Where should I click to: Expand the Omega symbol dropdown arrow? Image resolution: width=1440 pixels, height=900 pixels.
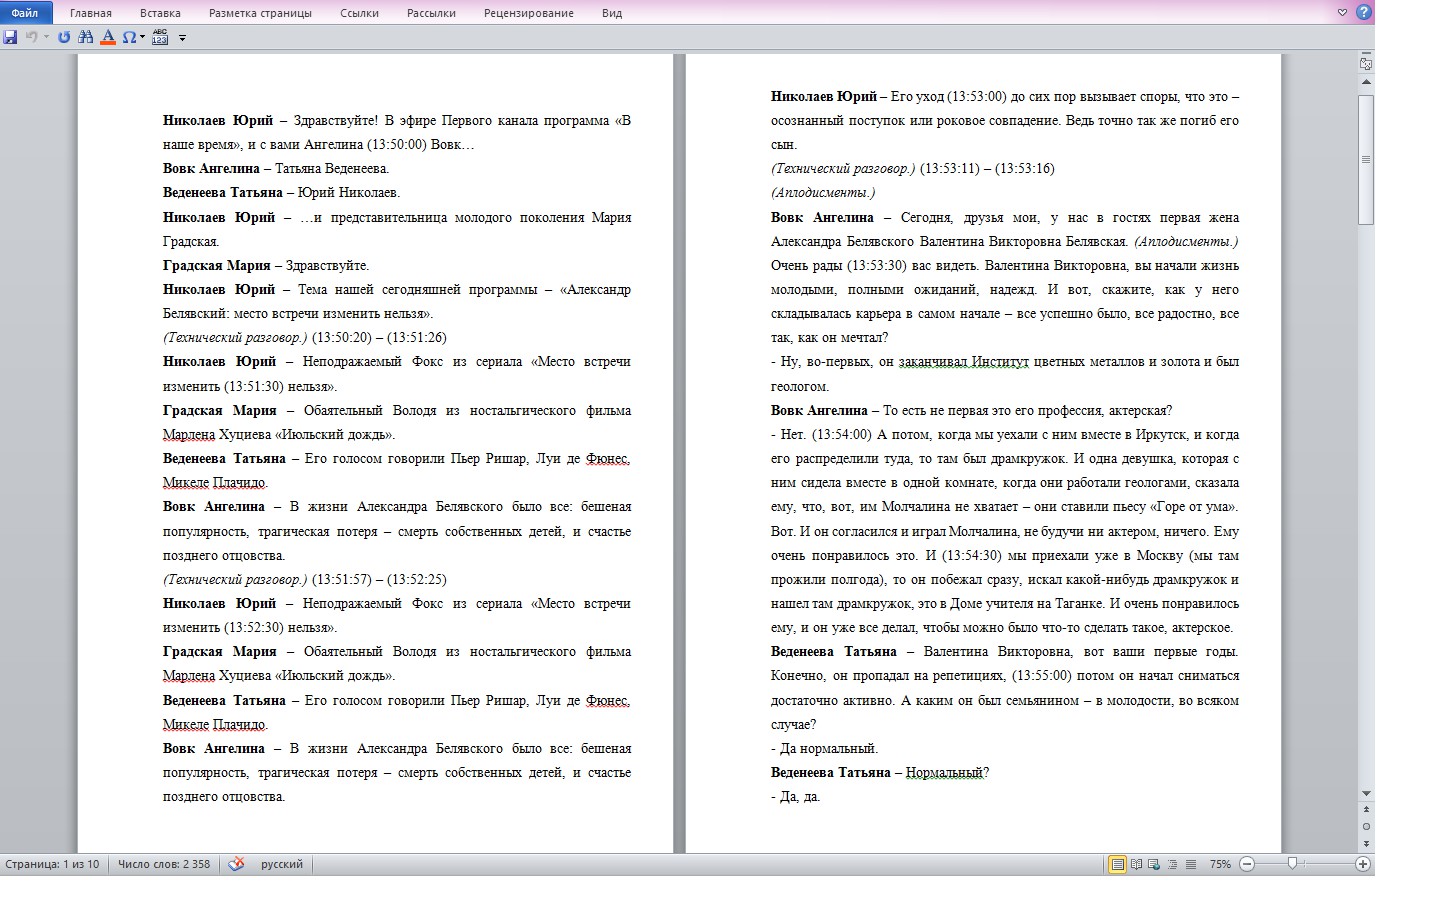pos(143,37)
